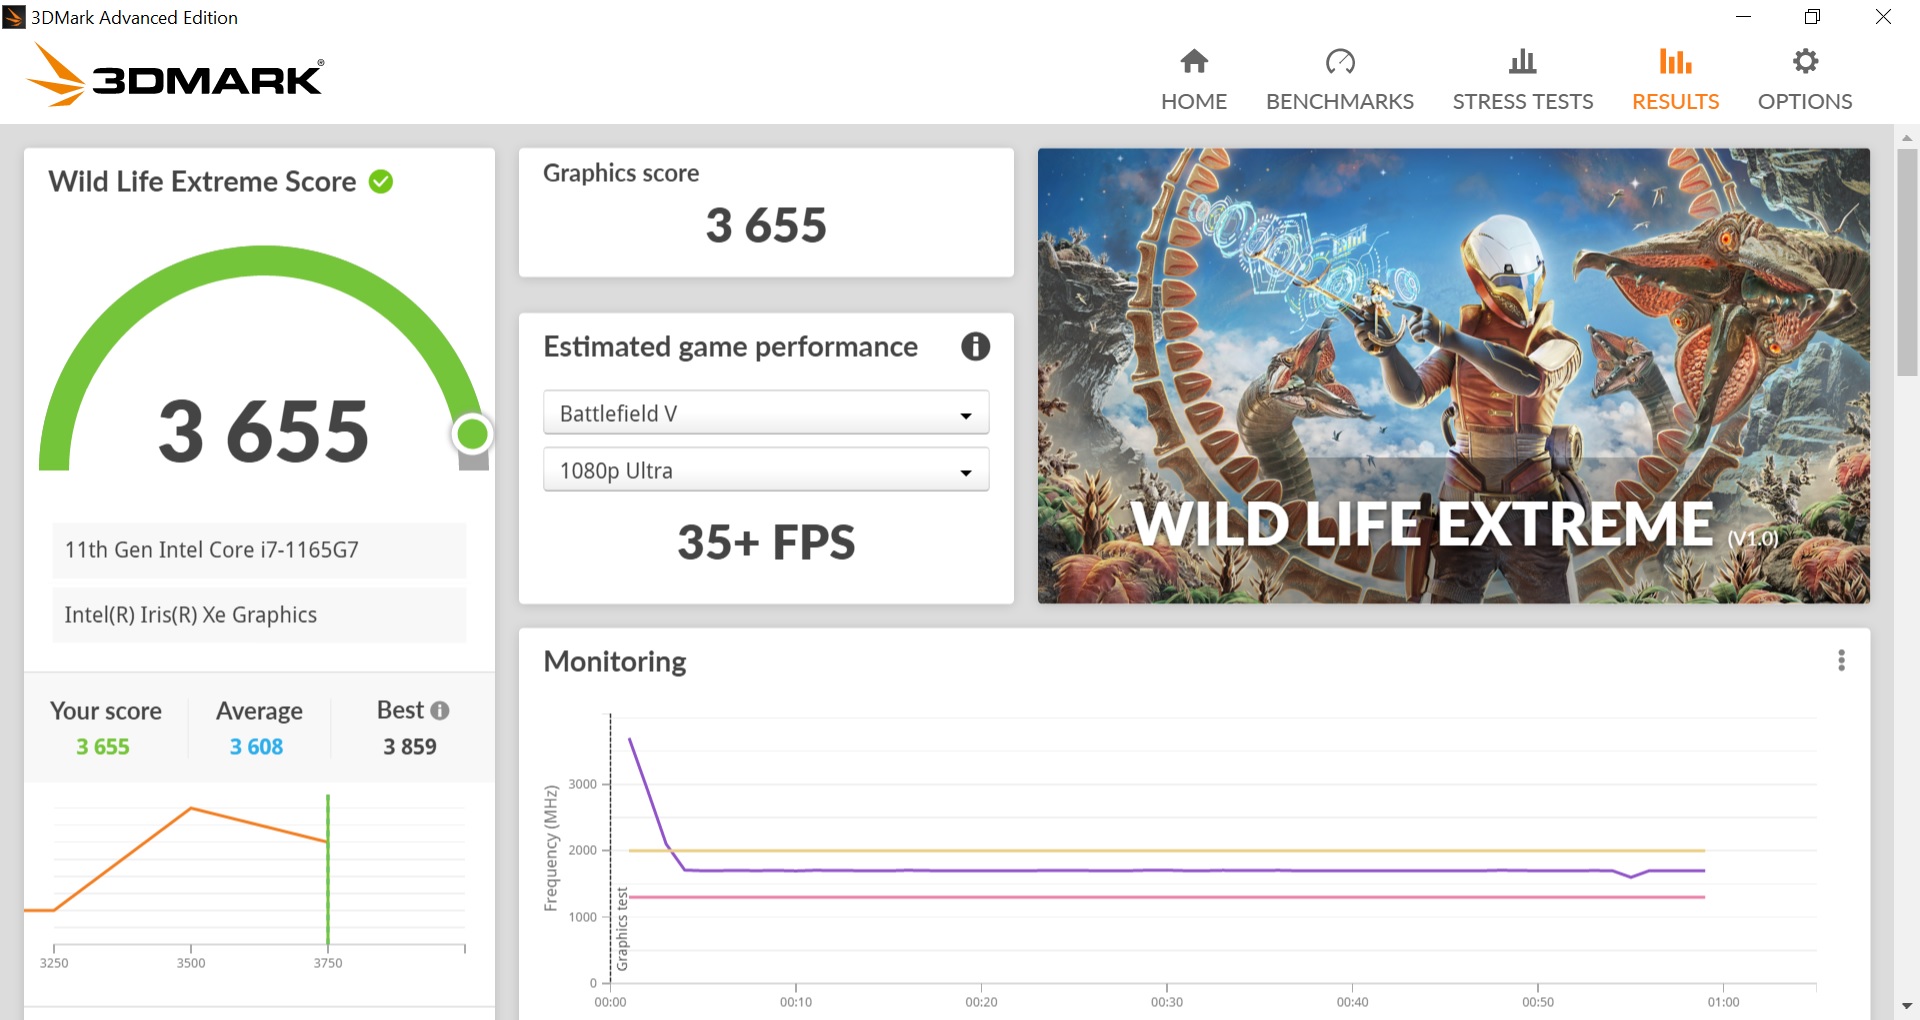Open Benchmarks via the gauge icon
This screenshot has width=1920, height=1020.
tap(1340, 61)
